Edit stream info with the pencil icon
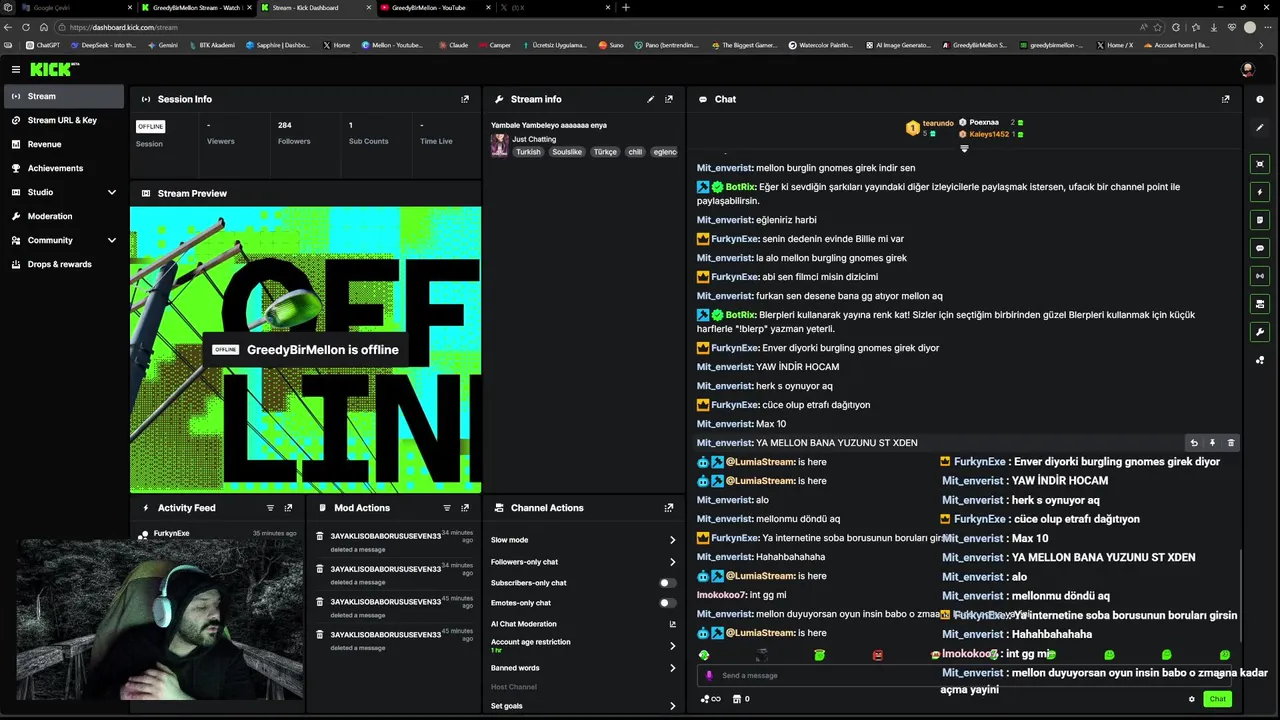Screen dimensions: 1280x720 [x=651, y=99]
